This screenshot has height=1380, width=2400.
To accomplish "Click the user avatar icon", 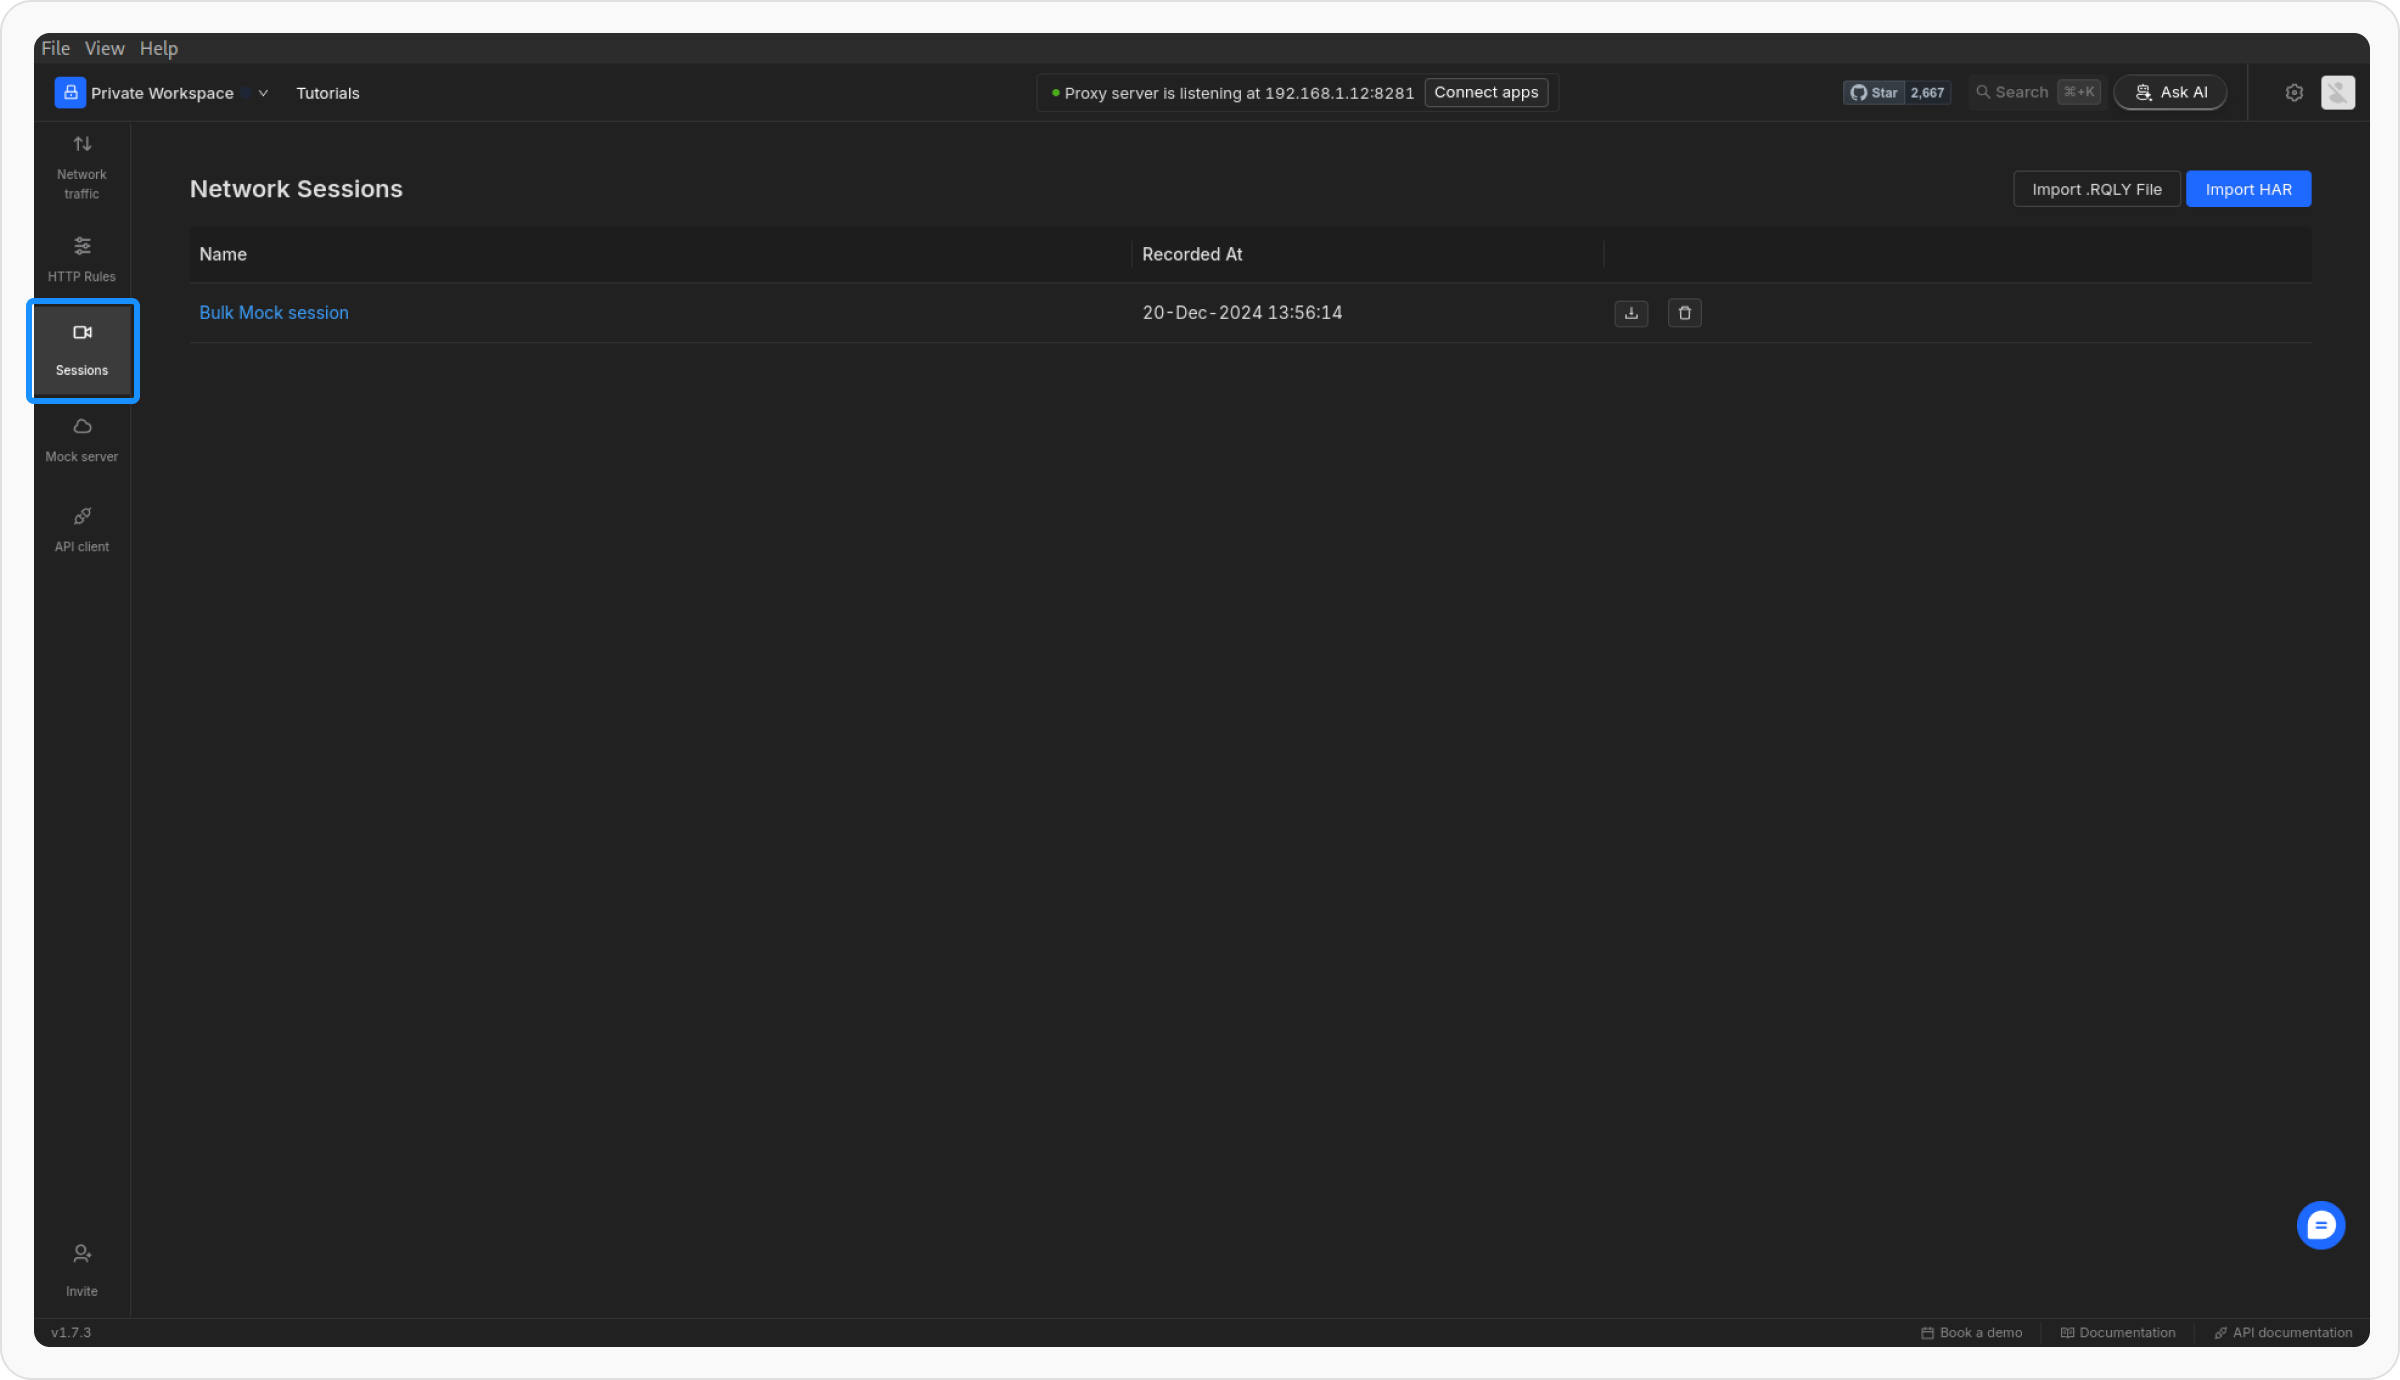I will coord(2337,93).
